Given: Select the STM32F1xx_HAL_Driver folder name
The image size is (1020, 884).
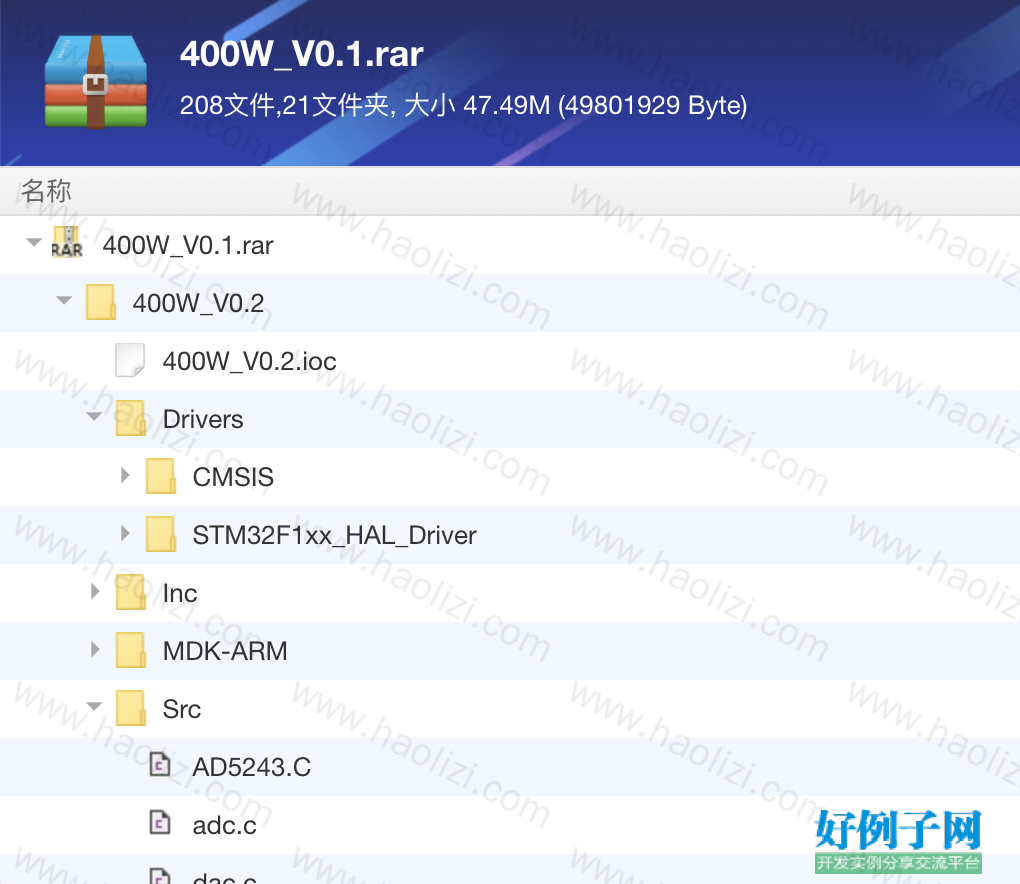Looking at the screenshot, I should 334,535.
